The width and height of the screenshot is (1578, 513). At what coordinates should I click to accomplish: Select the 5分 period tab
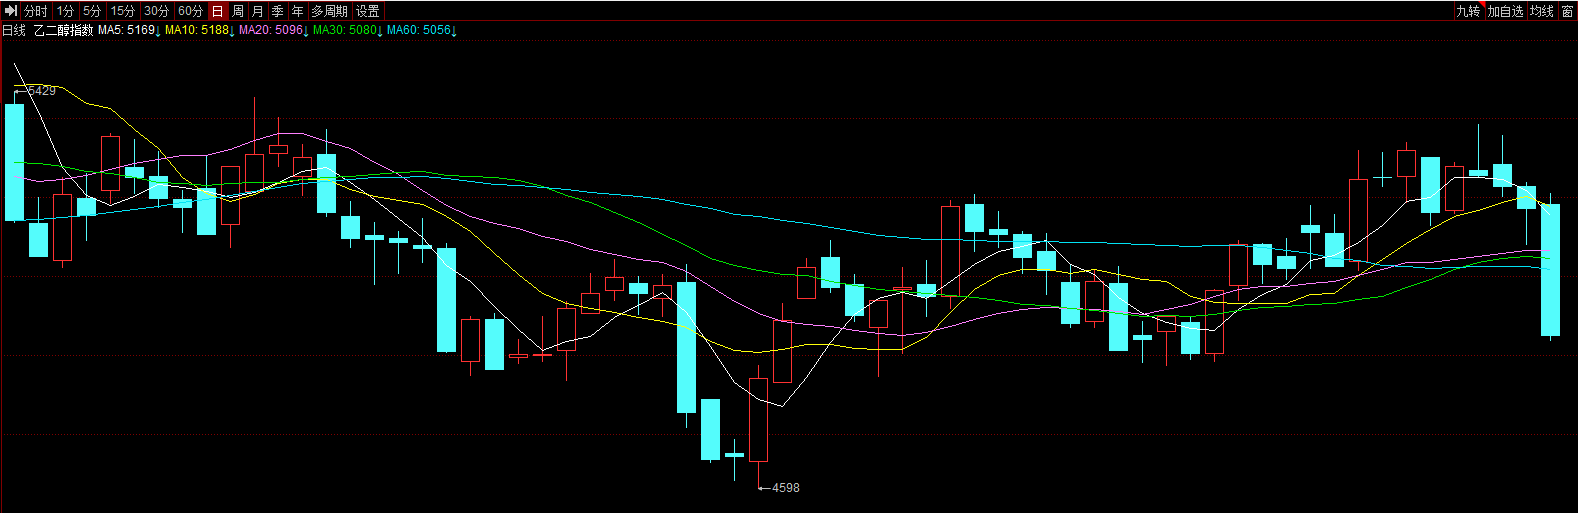pos(92,11)
